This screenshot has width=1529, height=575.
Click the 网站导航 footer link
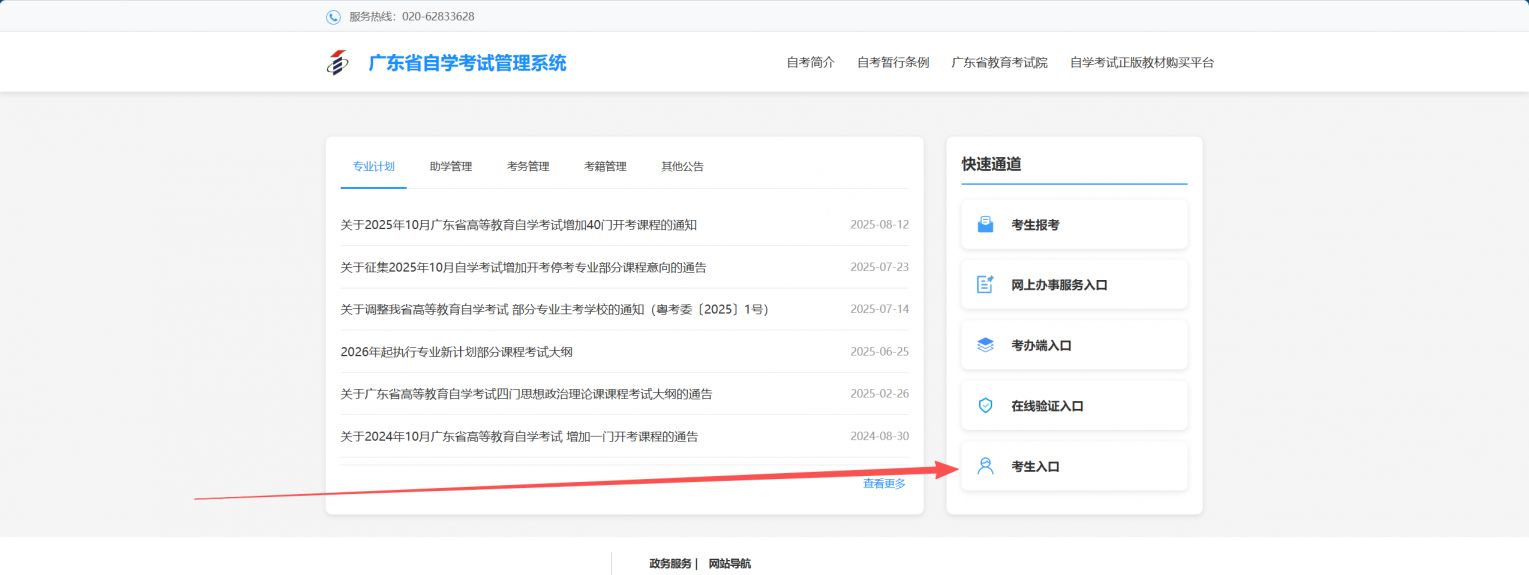click(x=729, y=564)
